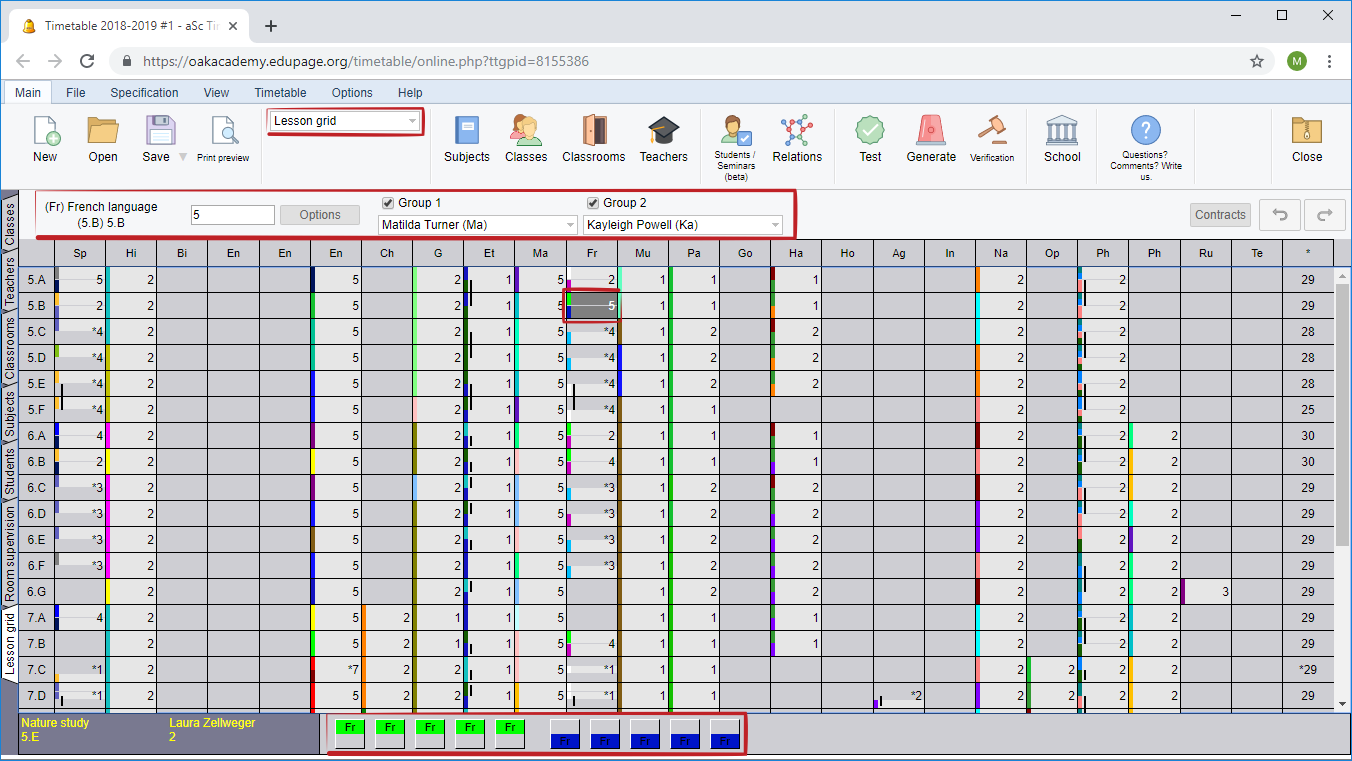Open the Kayleigh Powell teacher dropdown

coord(683,225)
